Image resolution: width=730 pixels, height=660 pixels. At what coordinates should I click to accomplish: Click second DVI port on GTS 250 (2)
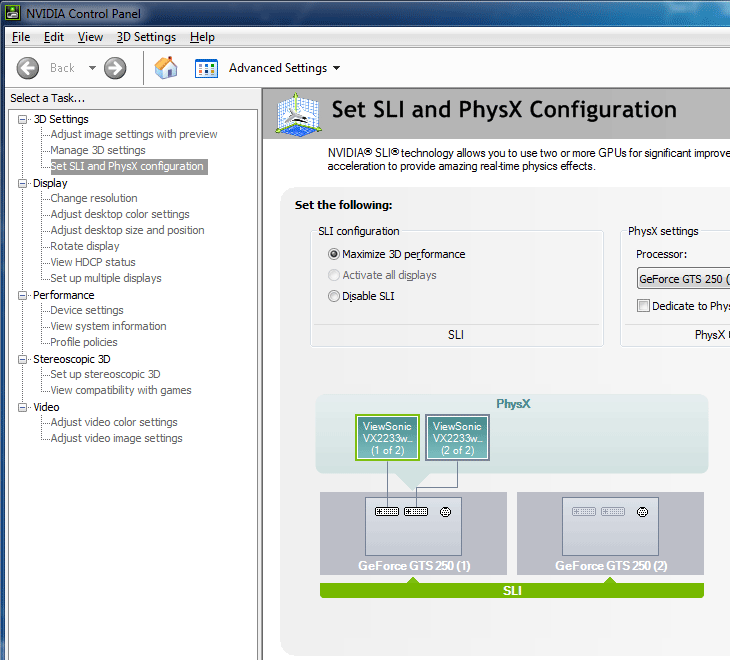click(x=613, y=512)
